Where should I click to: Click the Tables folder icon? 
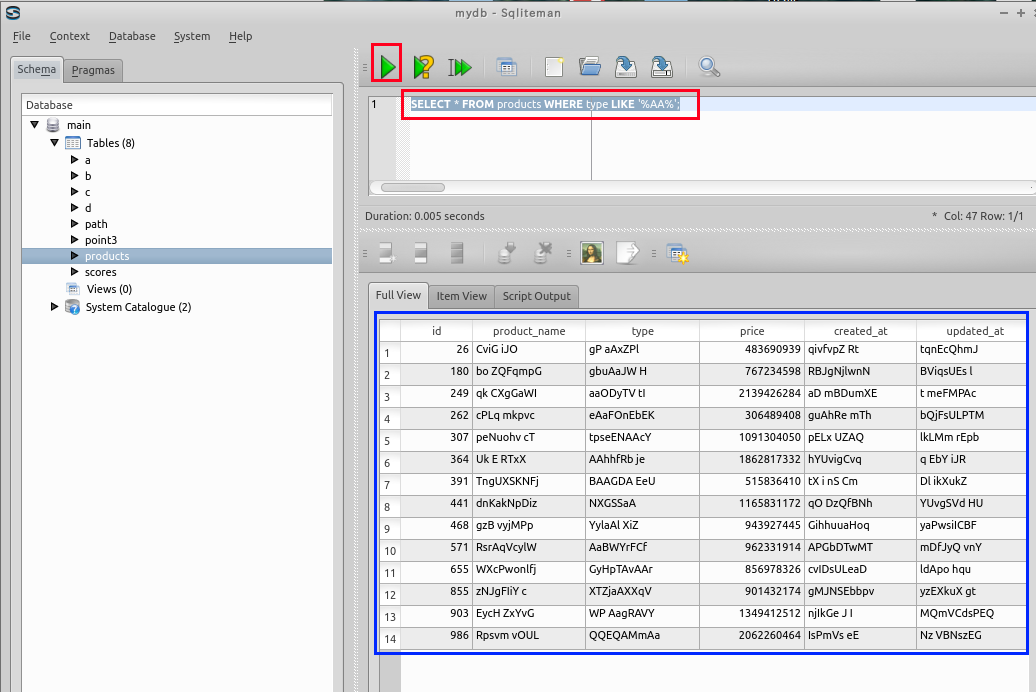pos(73,143)
